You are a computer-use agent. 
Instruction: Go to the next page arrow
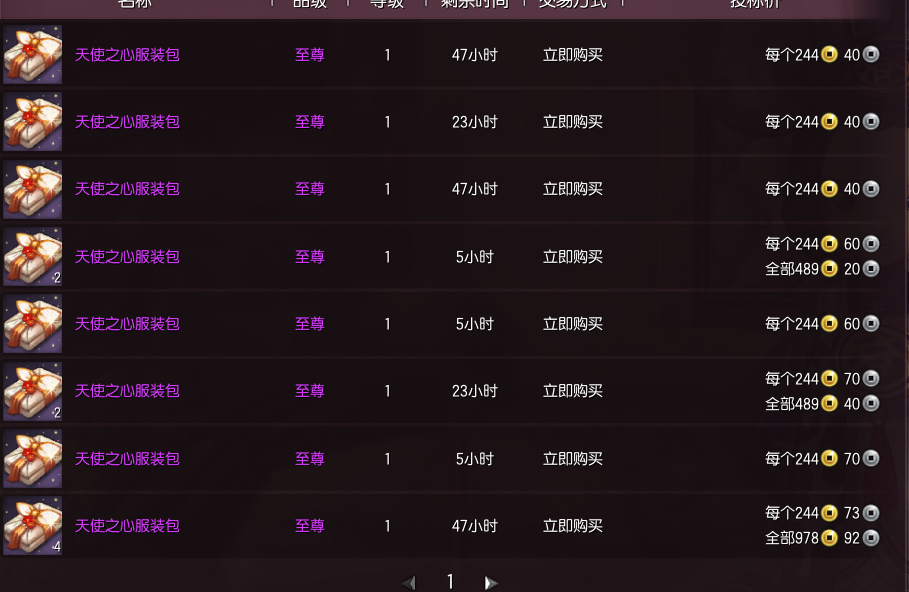coord(490,582)
